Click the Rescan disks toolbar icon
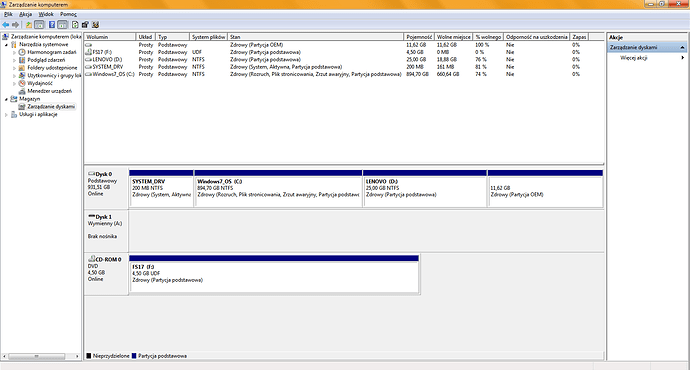The height and width of the screenshot is (370, 690). (85, 25)
